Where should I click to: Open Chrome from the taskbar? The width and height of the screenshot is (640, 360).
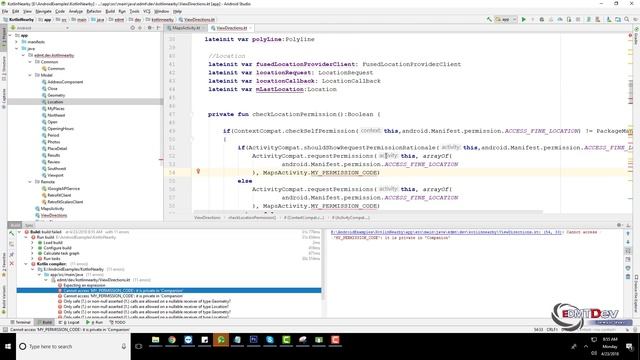click(x=172, y=340)
